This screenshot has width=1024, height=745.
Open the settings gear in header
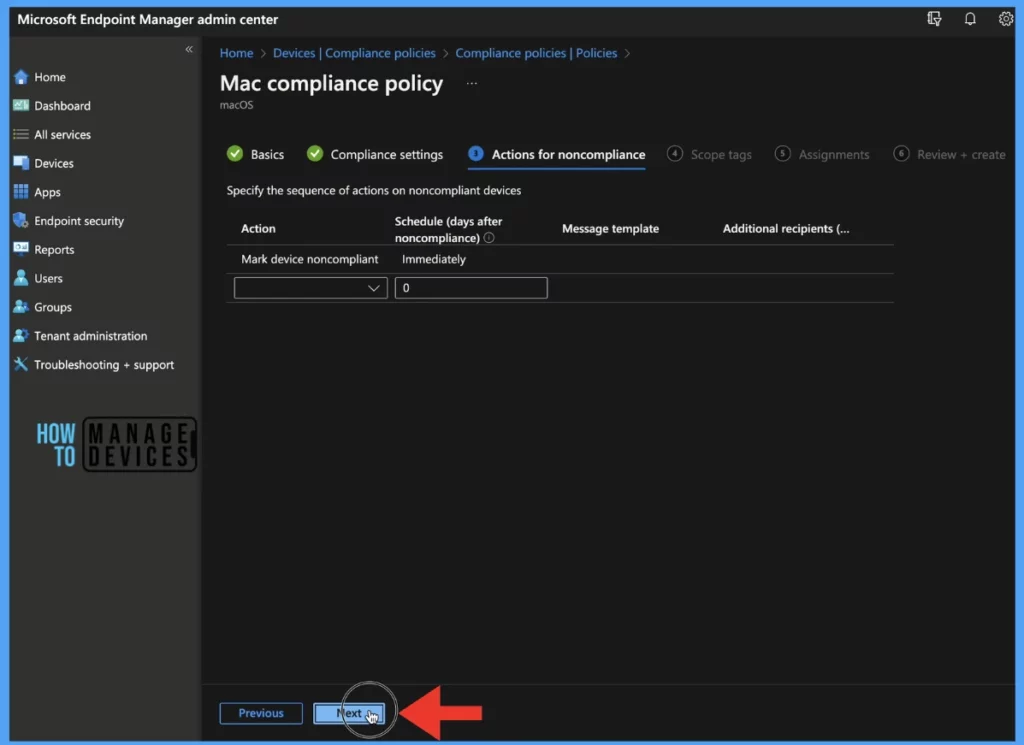tap(1006, 19)
